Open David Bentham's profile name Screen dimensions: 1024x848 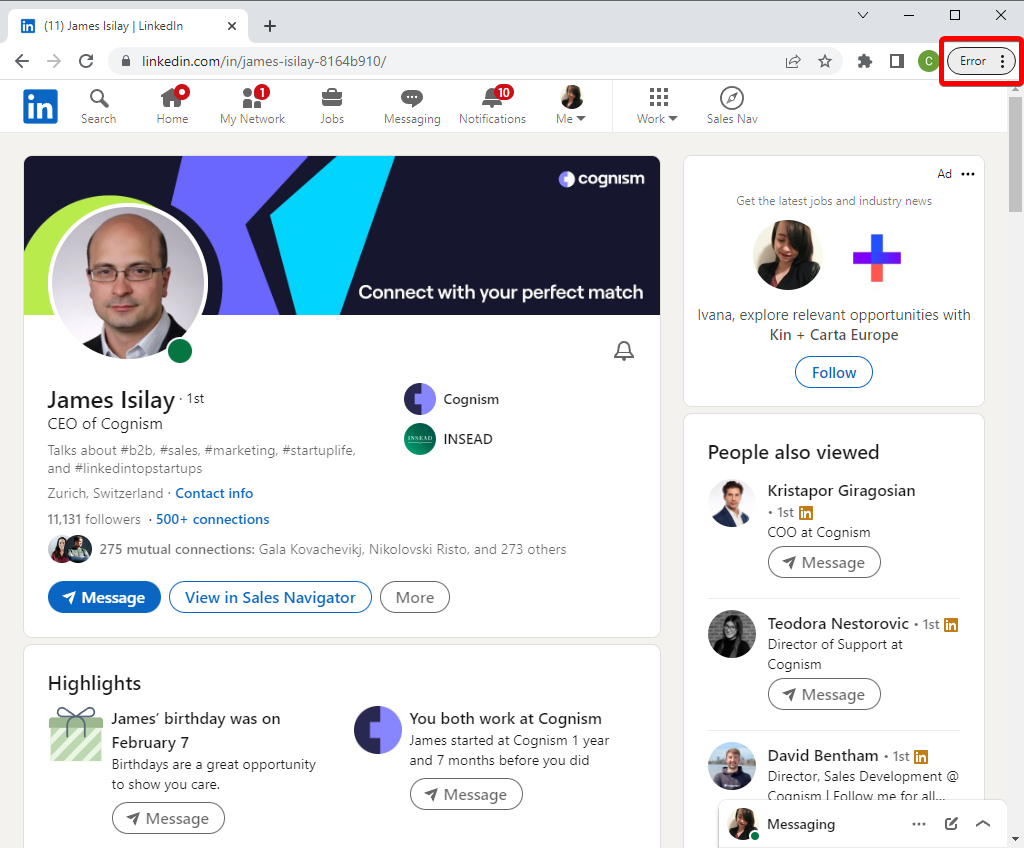click(x=823, y=756)
